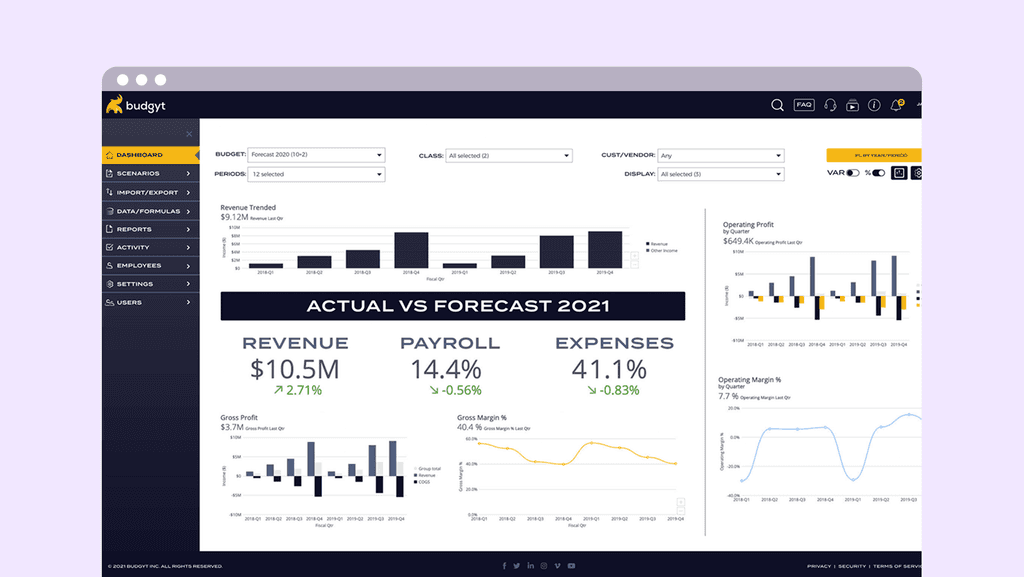Screen dimensions: 1024x577
Task: Collapse the sidebar with the X toggle
Action: pos(188,133)
